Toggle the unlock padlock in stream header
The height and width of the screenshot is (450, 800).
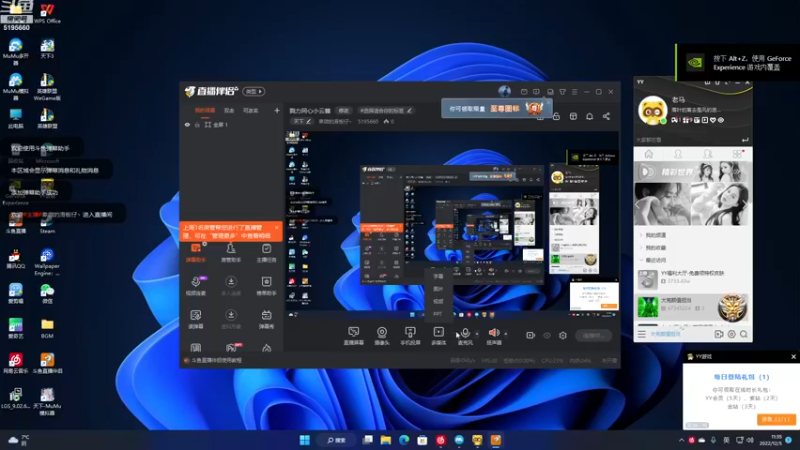click(556, 116)
